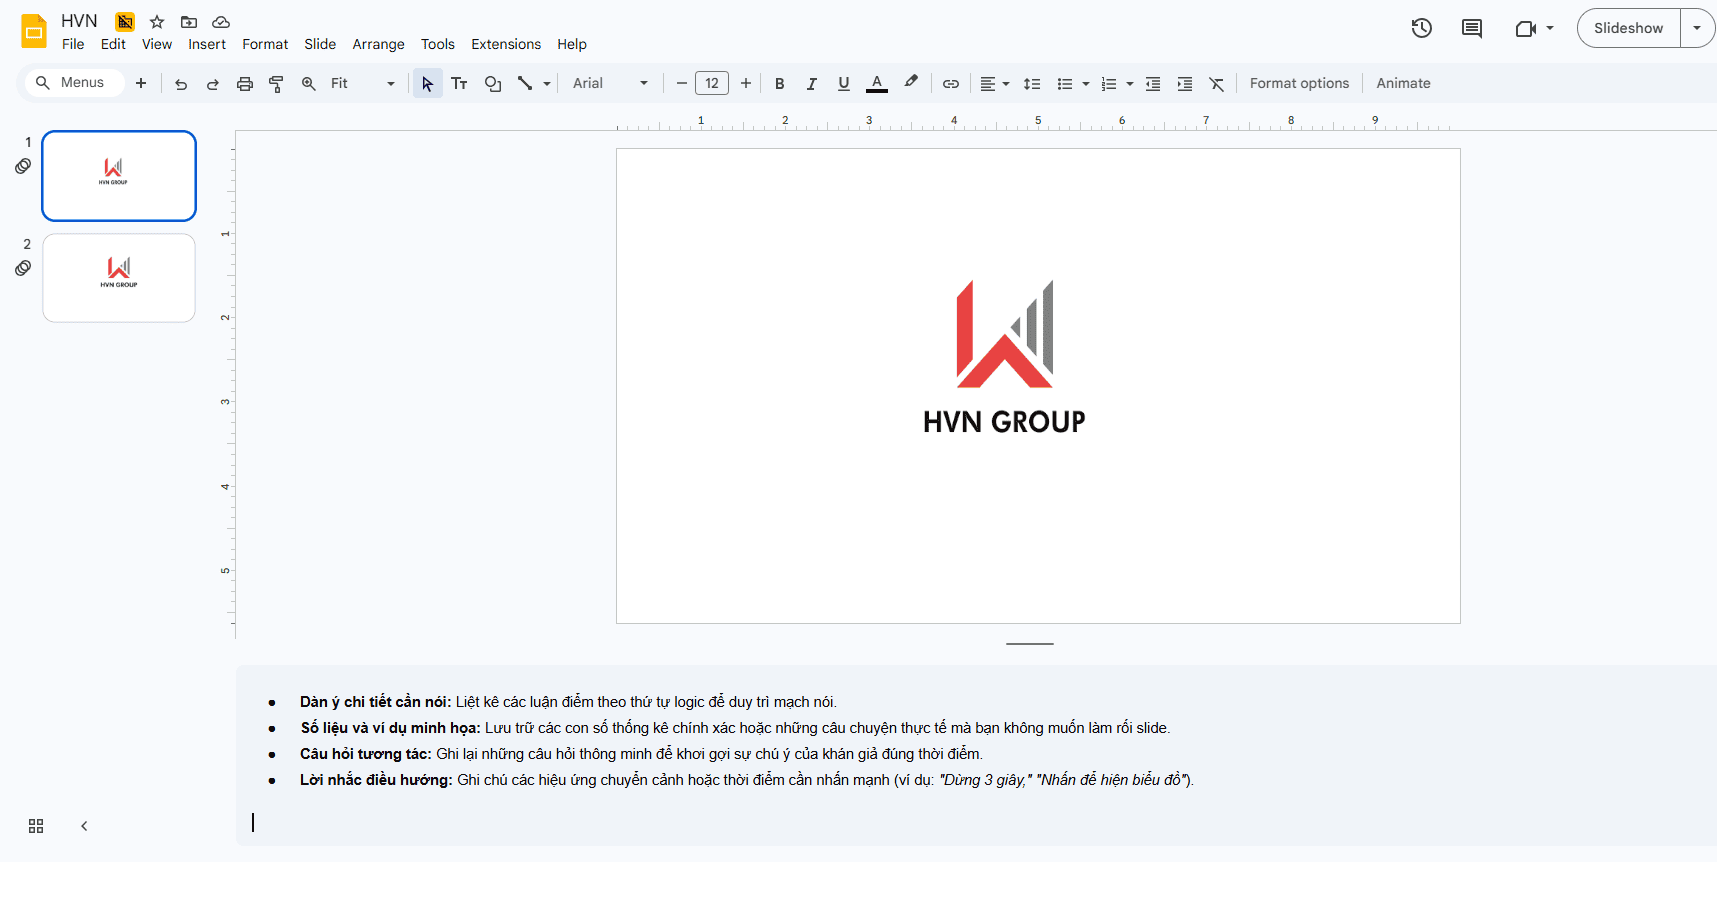Undo the last action
Screen dimensions: 1717x901
181,84
